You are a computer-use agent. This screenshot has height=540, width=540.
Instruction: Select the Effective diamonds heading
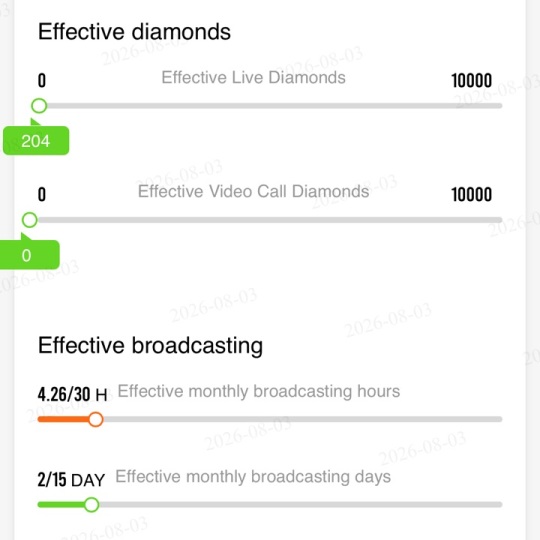click(134, 32)
